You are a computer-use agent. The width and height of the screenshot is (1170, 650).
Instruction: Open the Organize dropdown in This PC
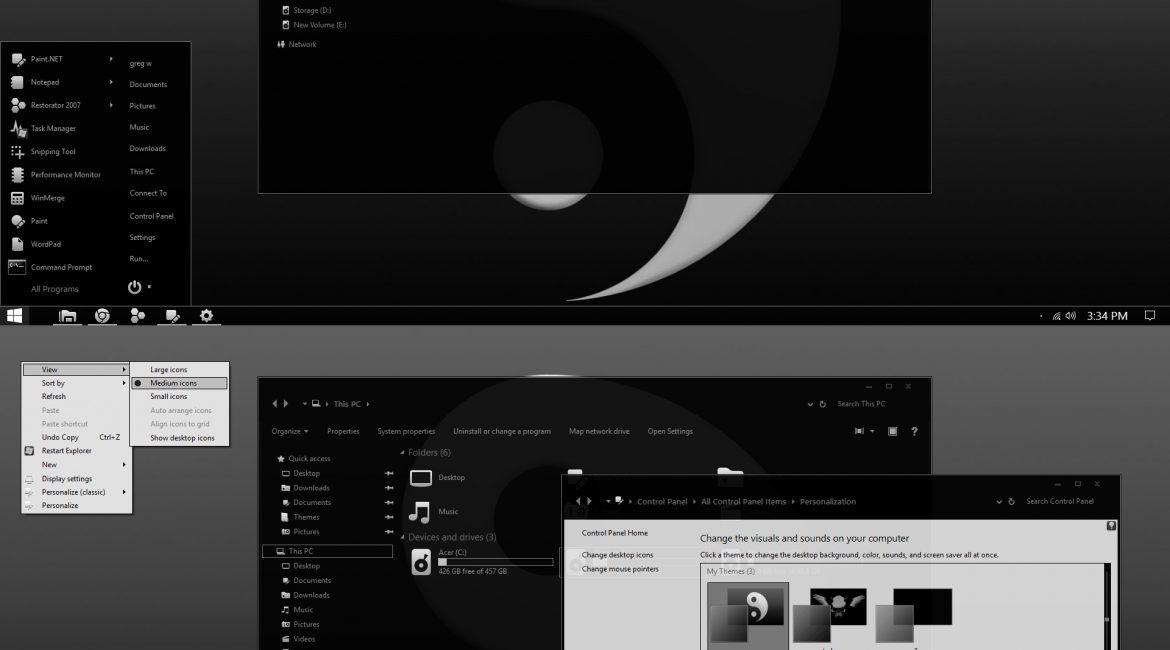(x=290, y=431)
